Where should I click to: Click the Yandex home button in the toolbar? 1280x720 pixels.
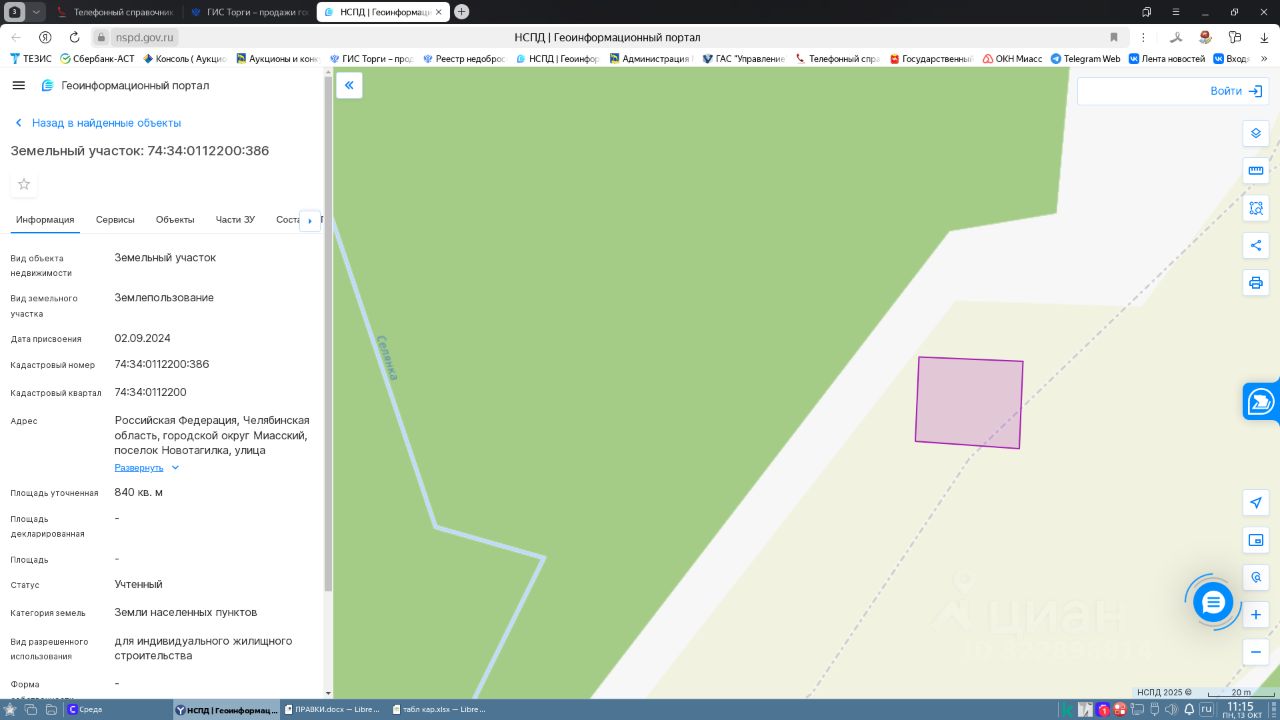pos(45,37)
